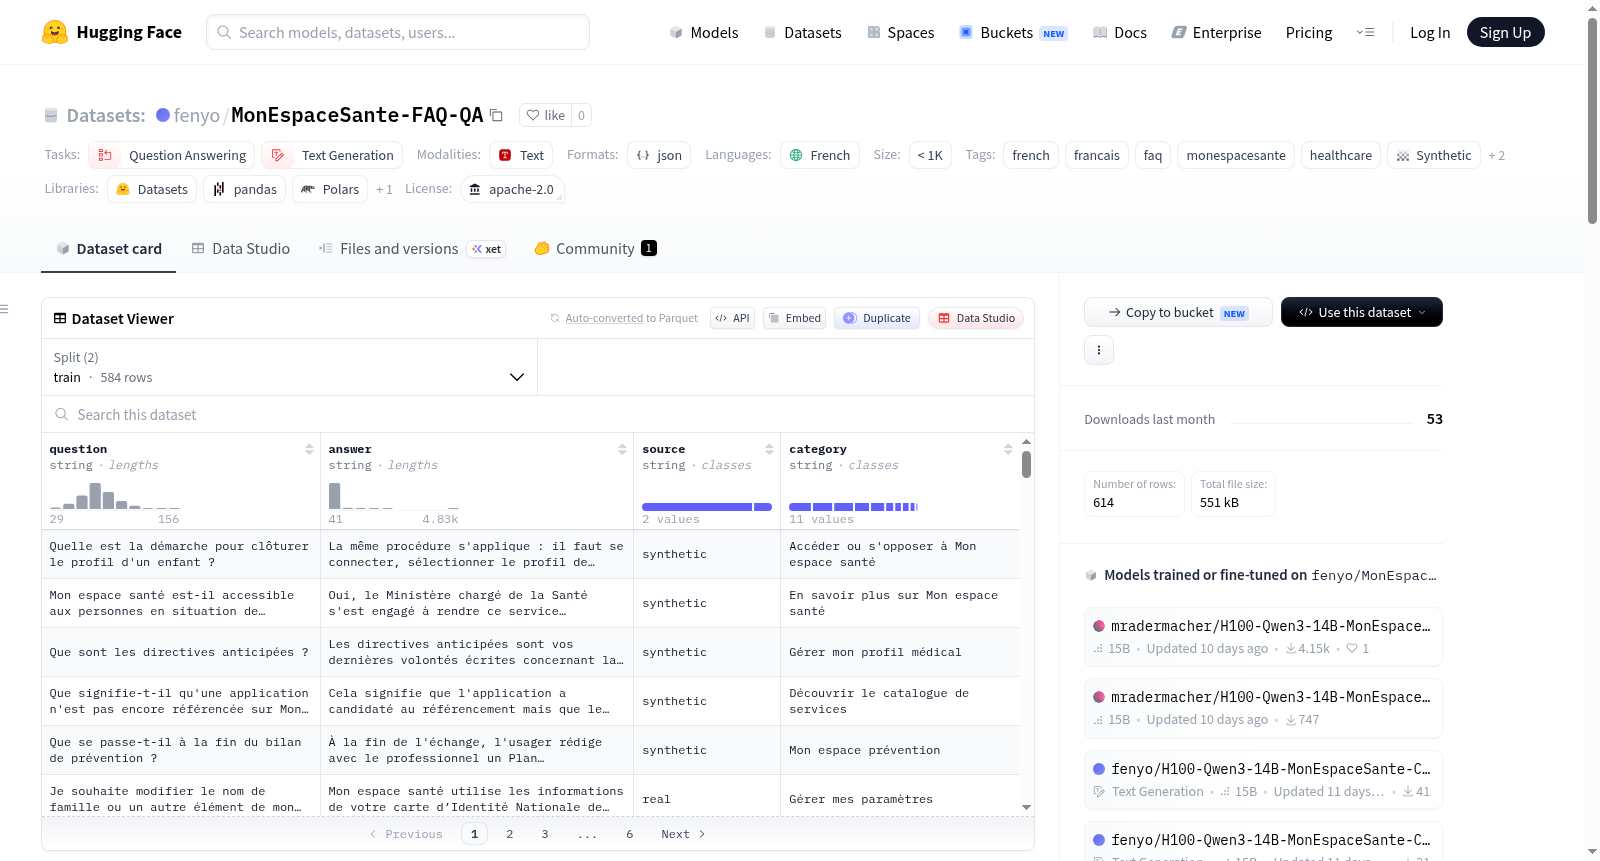Filter by the healthcare tag
This screenshot has width=1600, height=861.
pyautogui.click(x=1340, y=155)
